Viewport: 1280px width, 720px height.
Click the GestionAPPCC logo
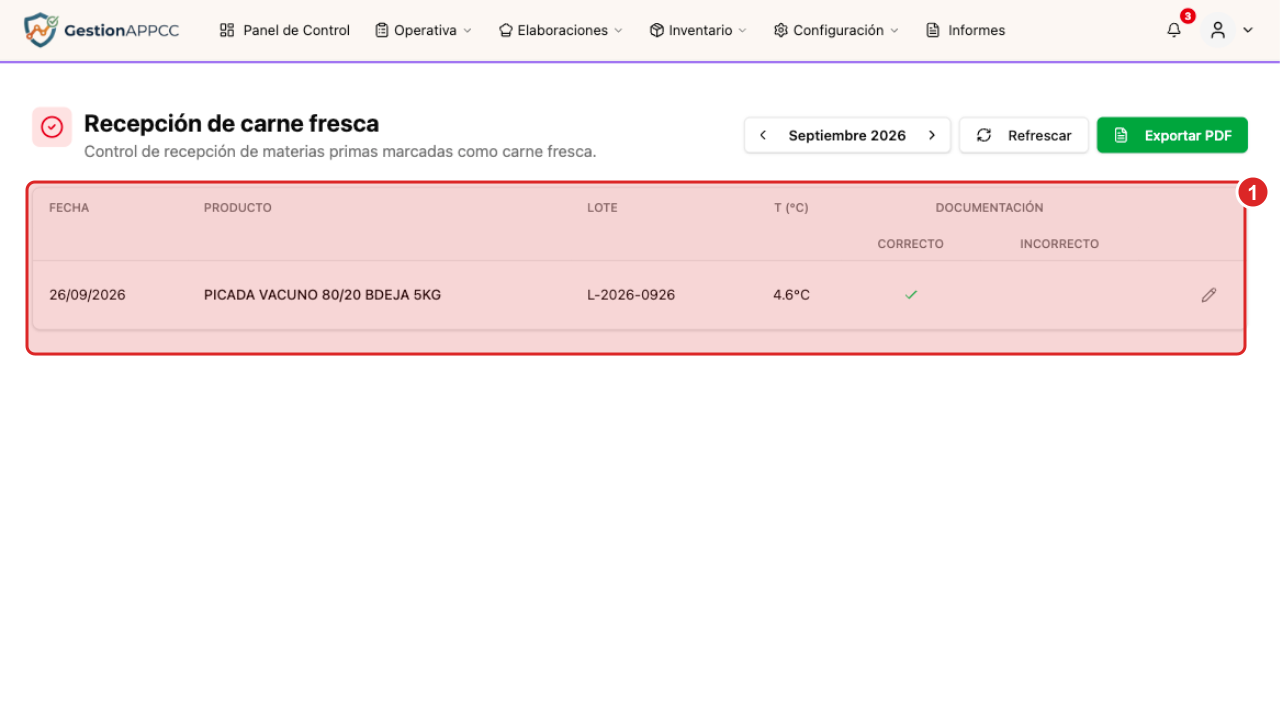[101, 30]
